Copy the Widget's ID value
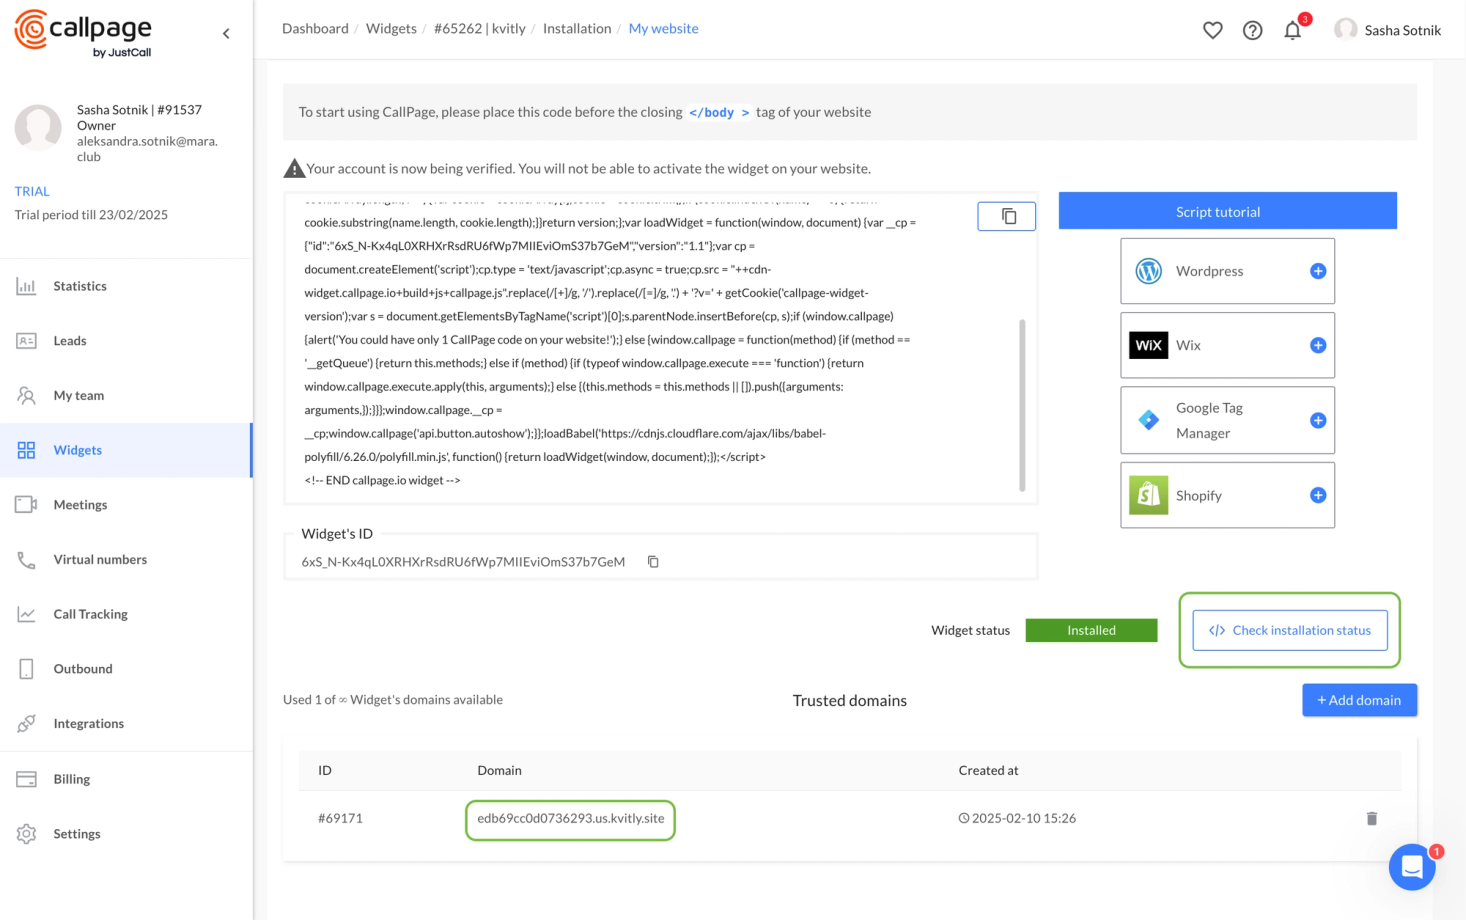Viewport: 1466px width, 920px height. tap(653, 562)
